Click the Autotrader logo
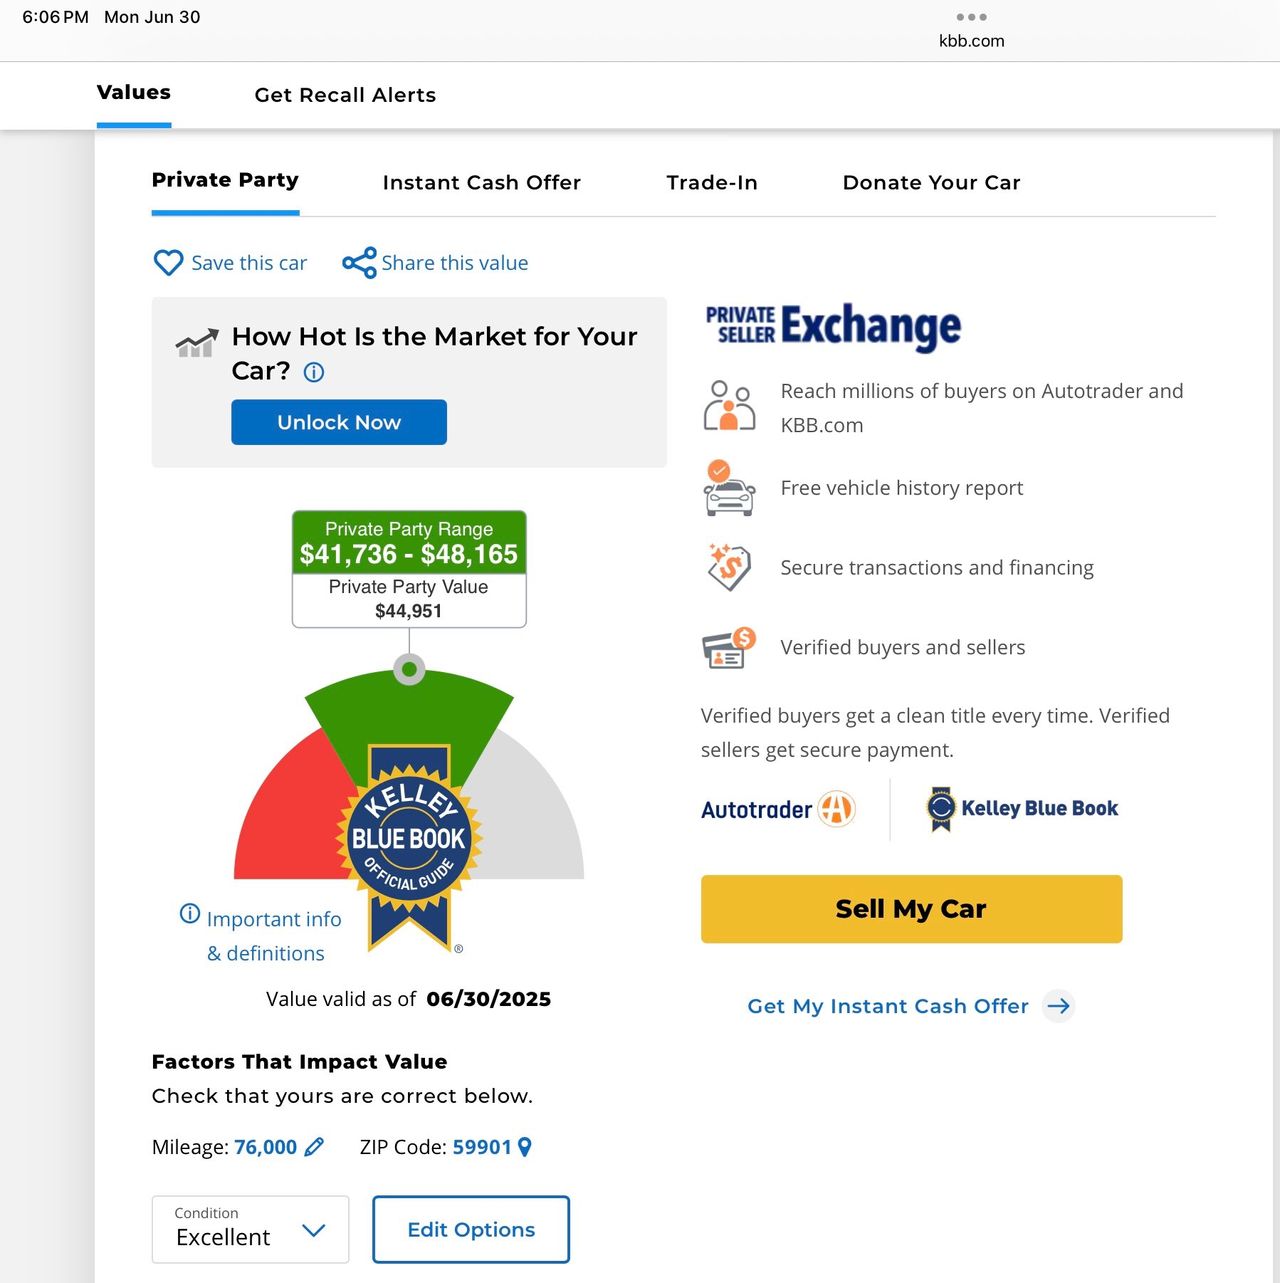This screenshot has width=1280, height=1283. pyautogui.click(x=778, y=809)
